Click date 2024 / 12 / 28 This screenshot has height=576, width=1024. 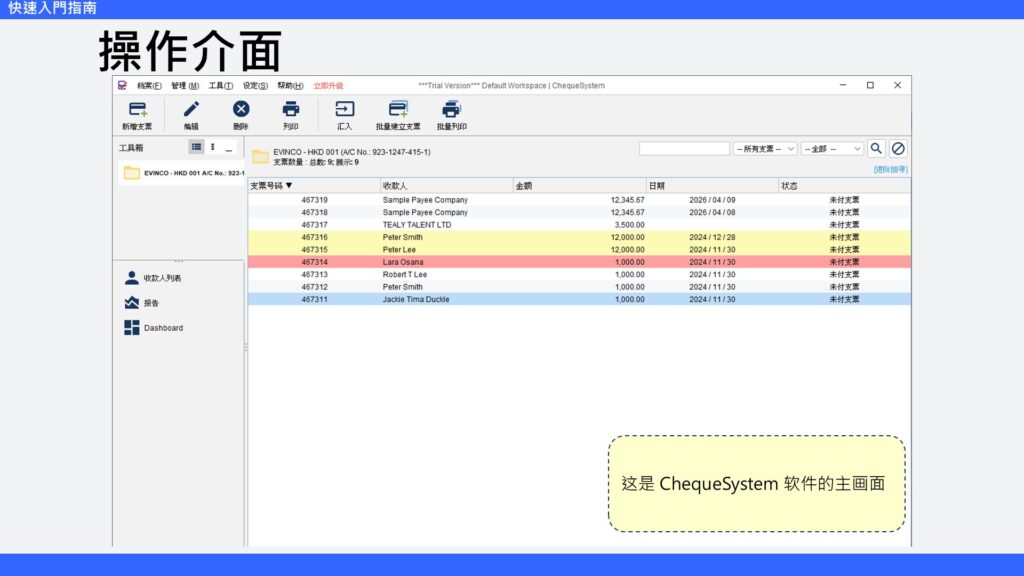(x=712, y=237)
